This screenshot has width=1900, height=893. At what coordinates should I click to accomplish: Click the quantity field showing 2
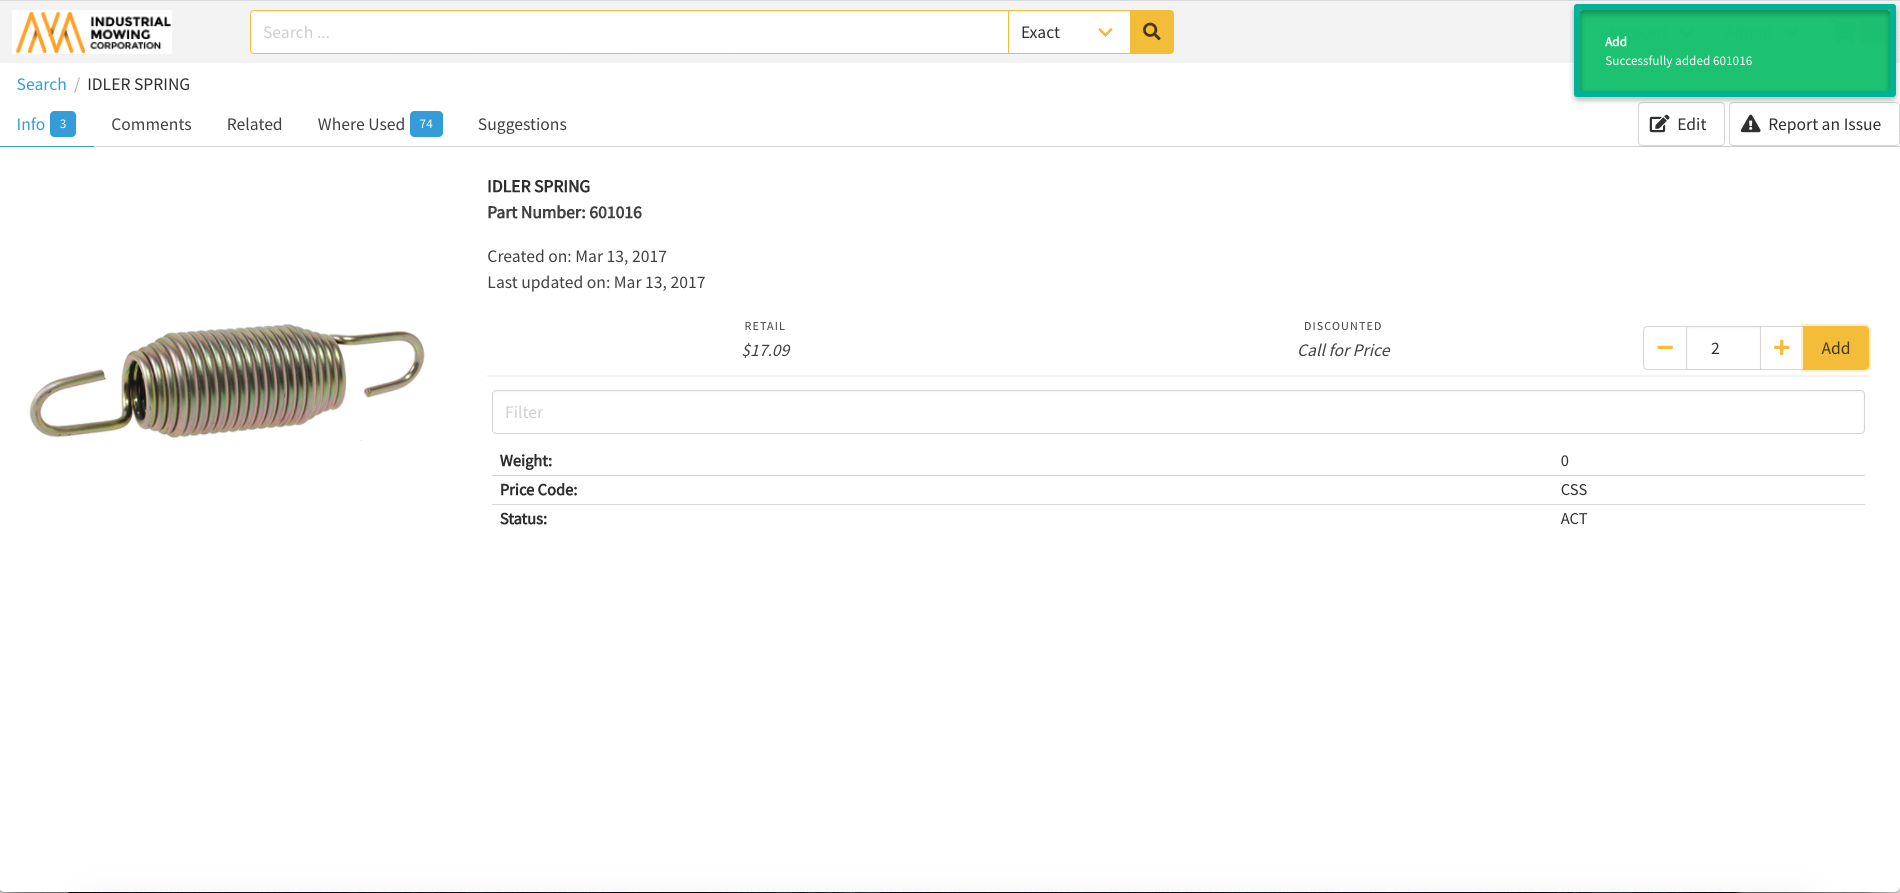click(1722, 348)
